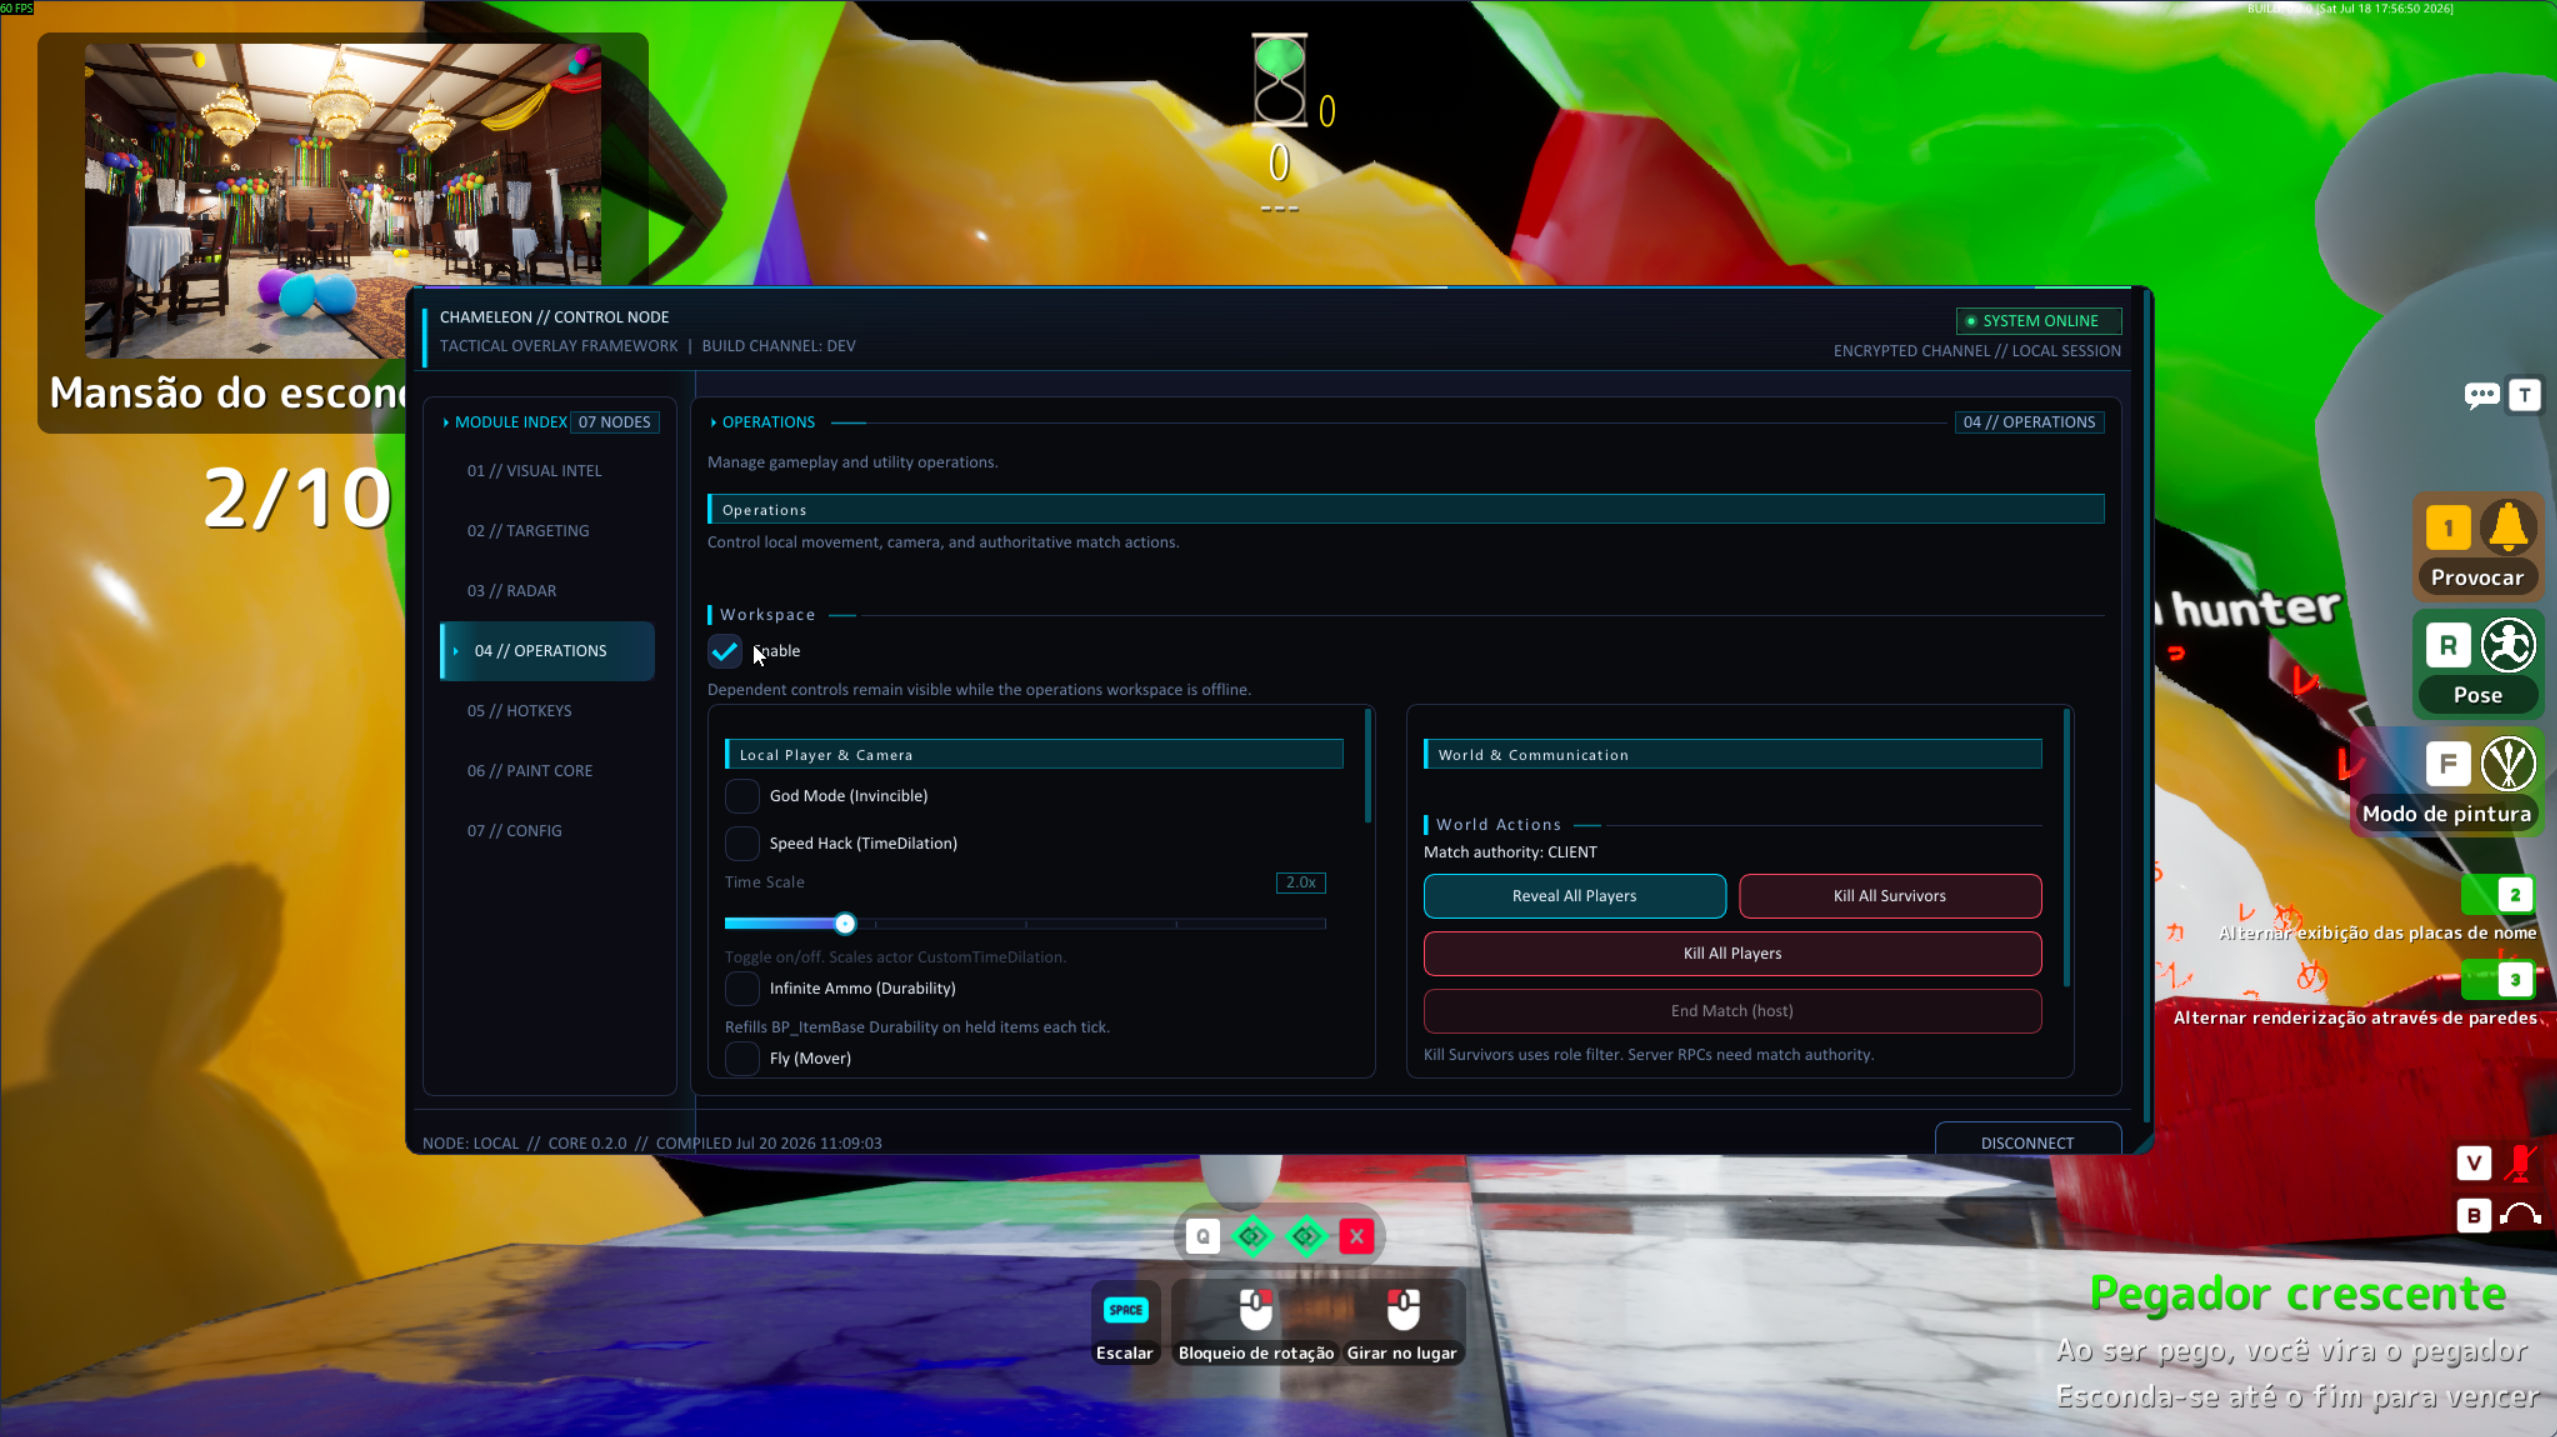Click the Girar no lugar mouse icon

[1403, 1309]
